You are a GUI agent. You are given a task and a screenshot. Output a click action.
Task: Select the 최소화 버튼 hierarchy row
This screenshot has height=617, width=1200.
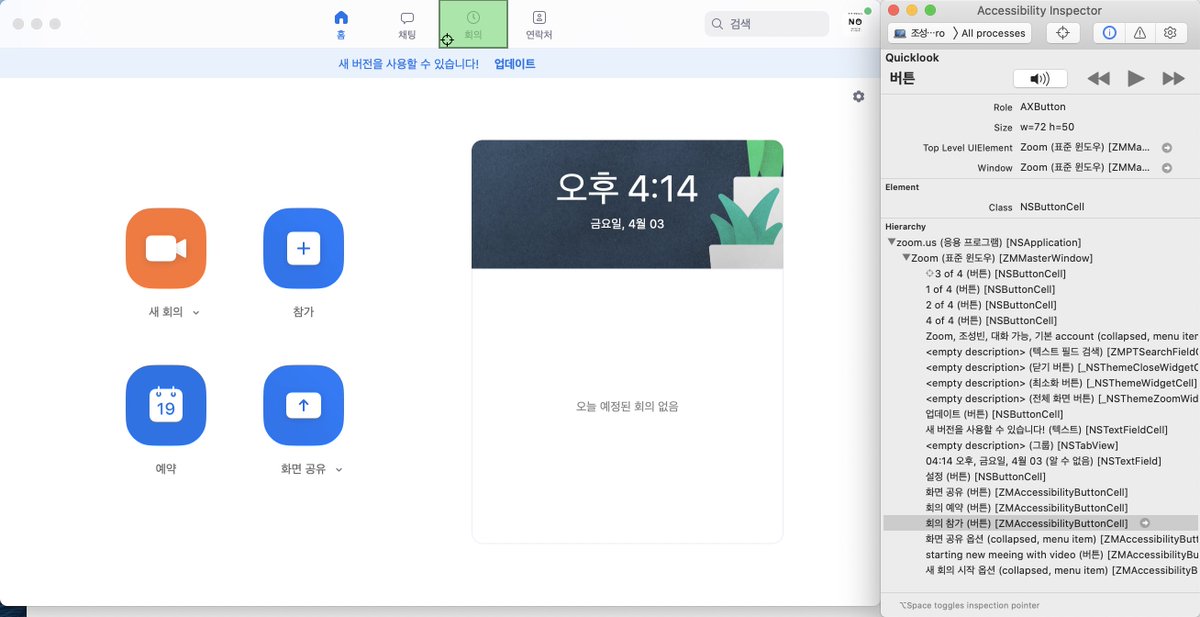coord(1041,383)
